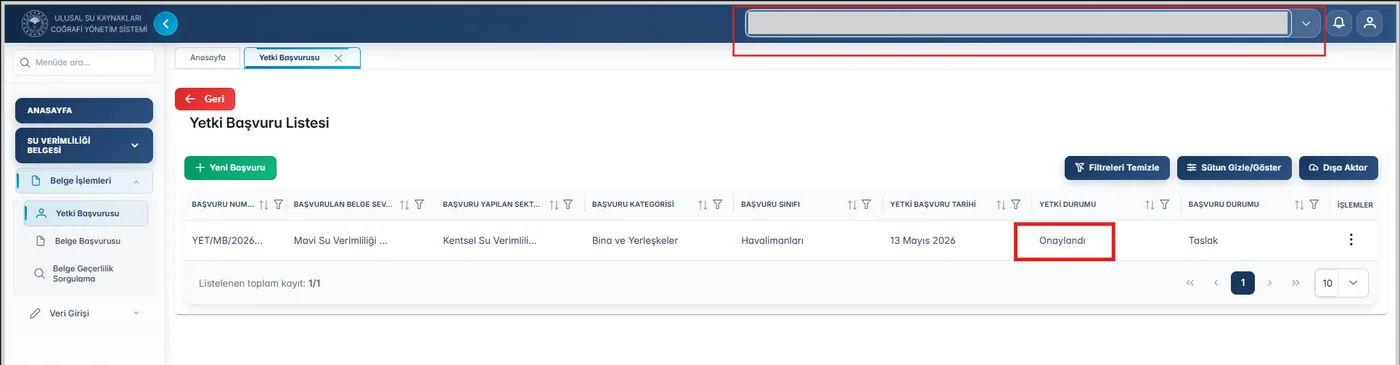
Task: Open the three-dot actions menu for the row
Action: (1351, 240)
